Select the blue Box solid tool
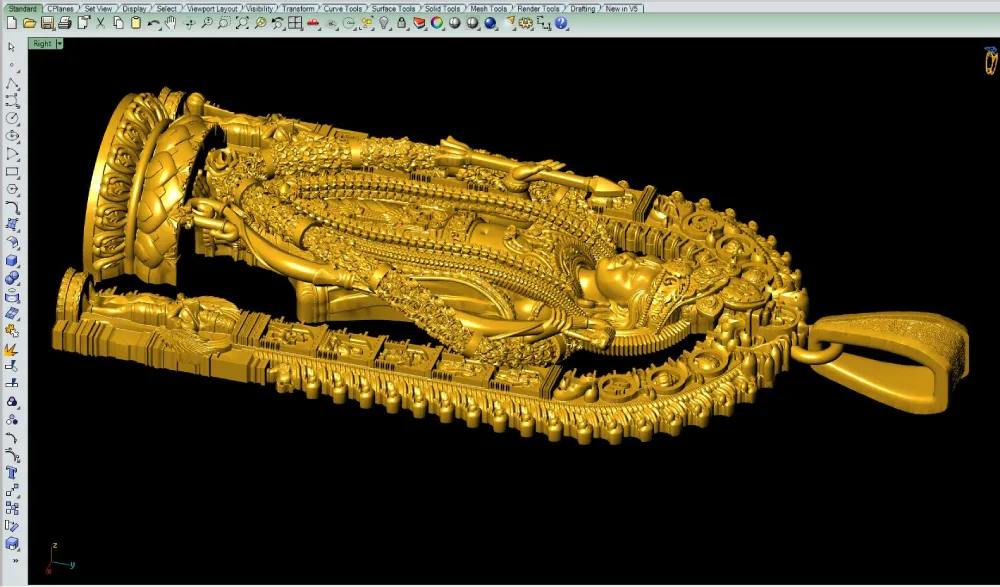Screen dimensions: 1000x587 [x=11, y=261]
